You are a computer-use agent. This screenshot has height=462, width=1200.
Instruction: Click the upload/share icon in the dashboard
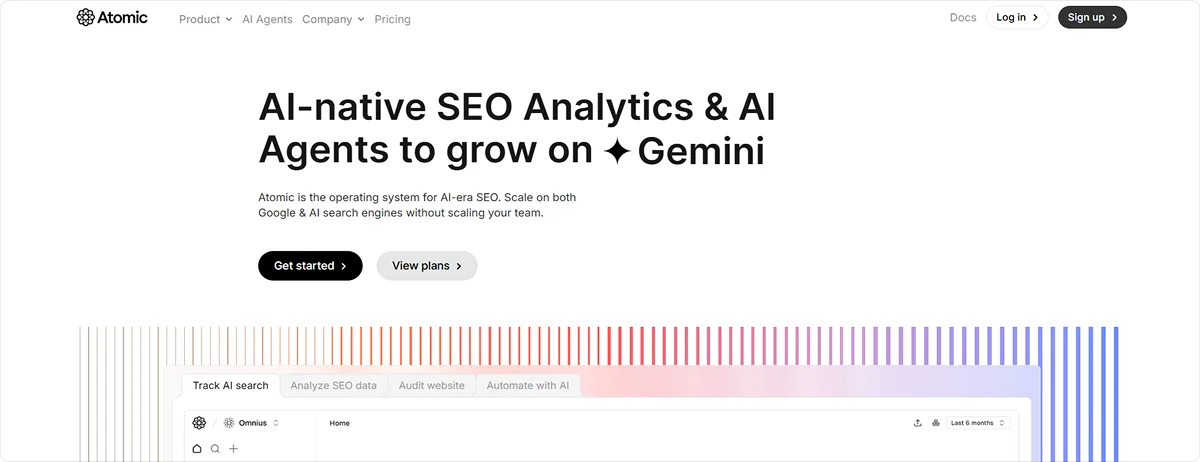pos(918,423)
